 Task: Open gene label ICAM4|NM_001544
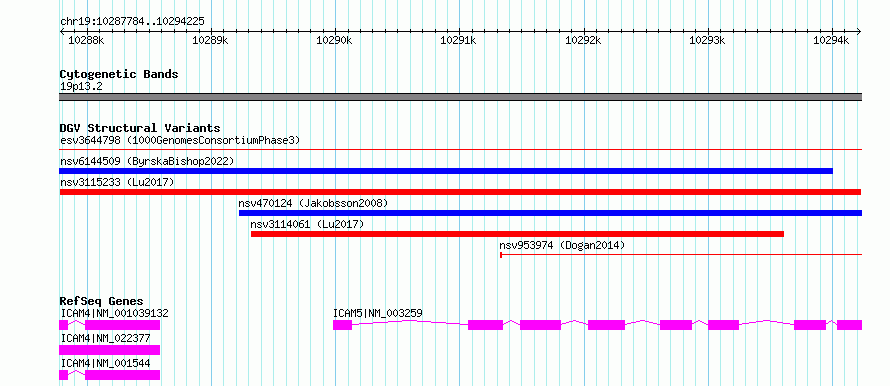[105, 363]
